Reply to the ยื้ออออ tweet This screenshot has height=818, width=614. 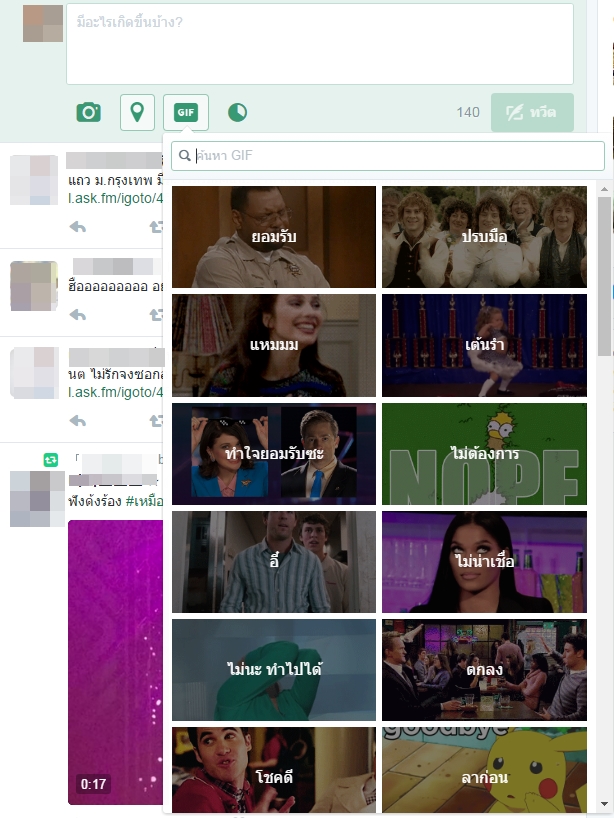tap(78, 315)
